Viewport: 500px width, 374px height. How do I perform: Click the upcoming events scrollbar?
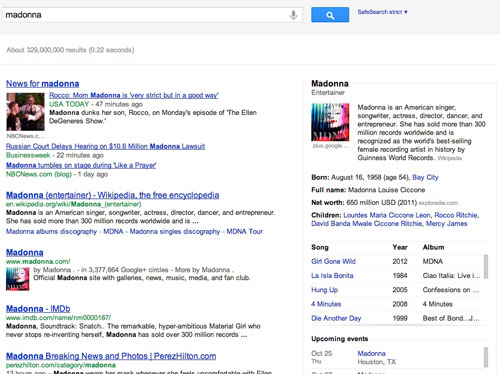[486, 357]
